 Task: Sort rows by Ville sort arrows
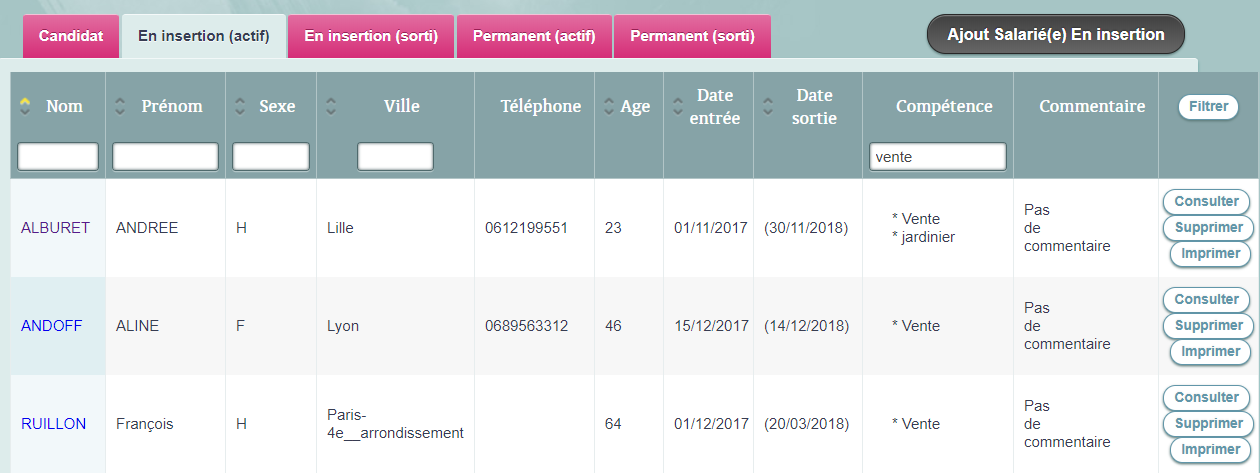(332, 106)
